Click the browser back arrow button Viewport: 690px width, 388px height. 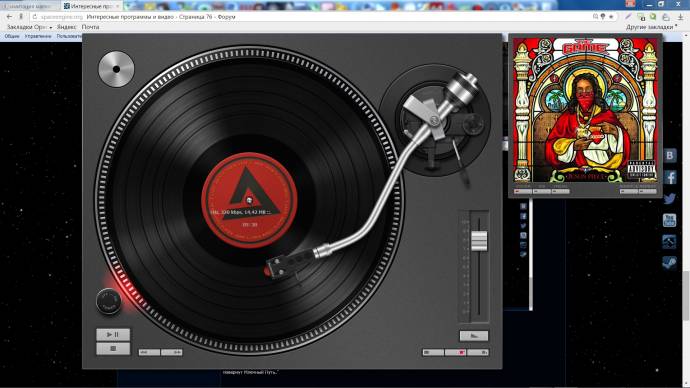pyautogui.click(x=9, y=17)
